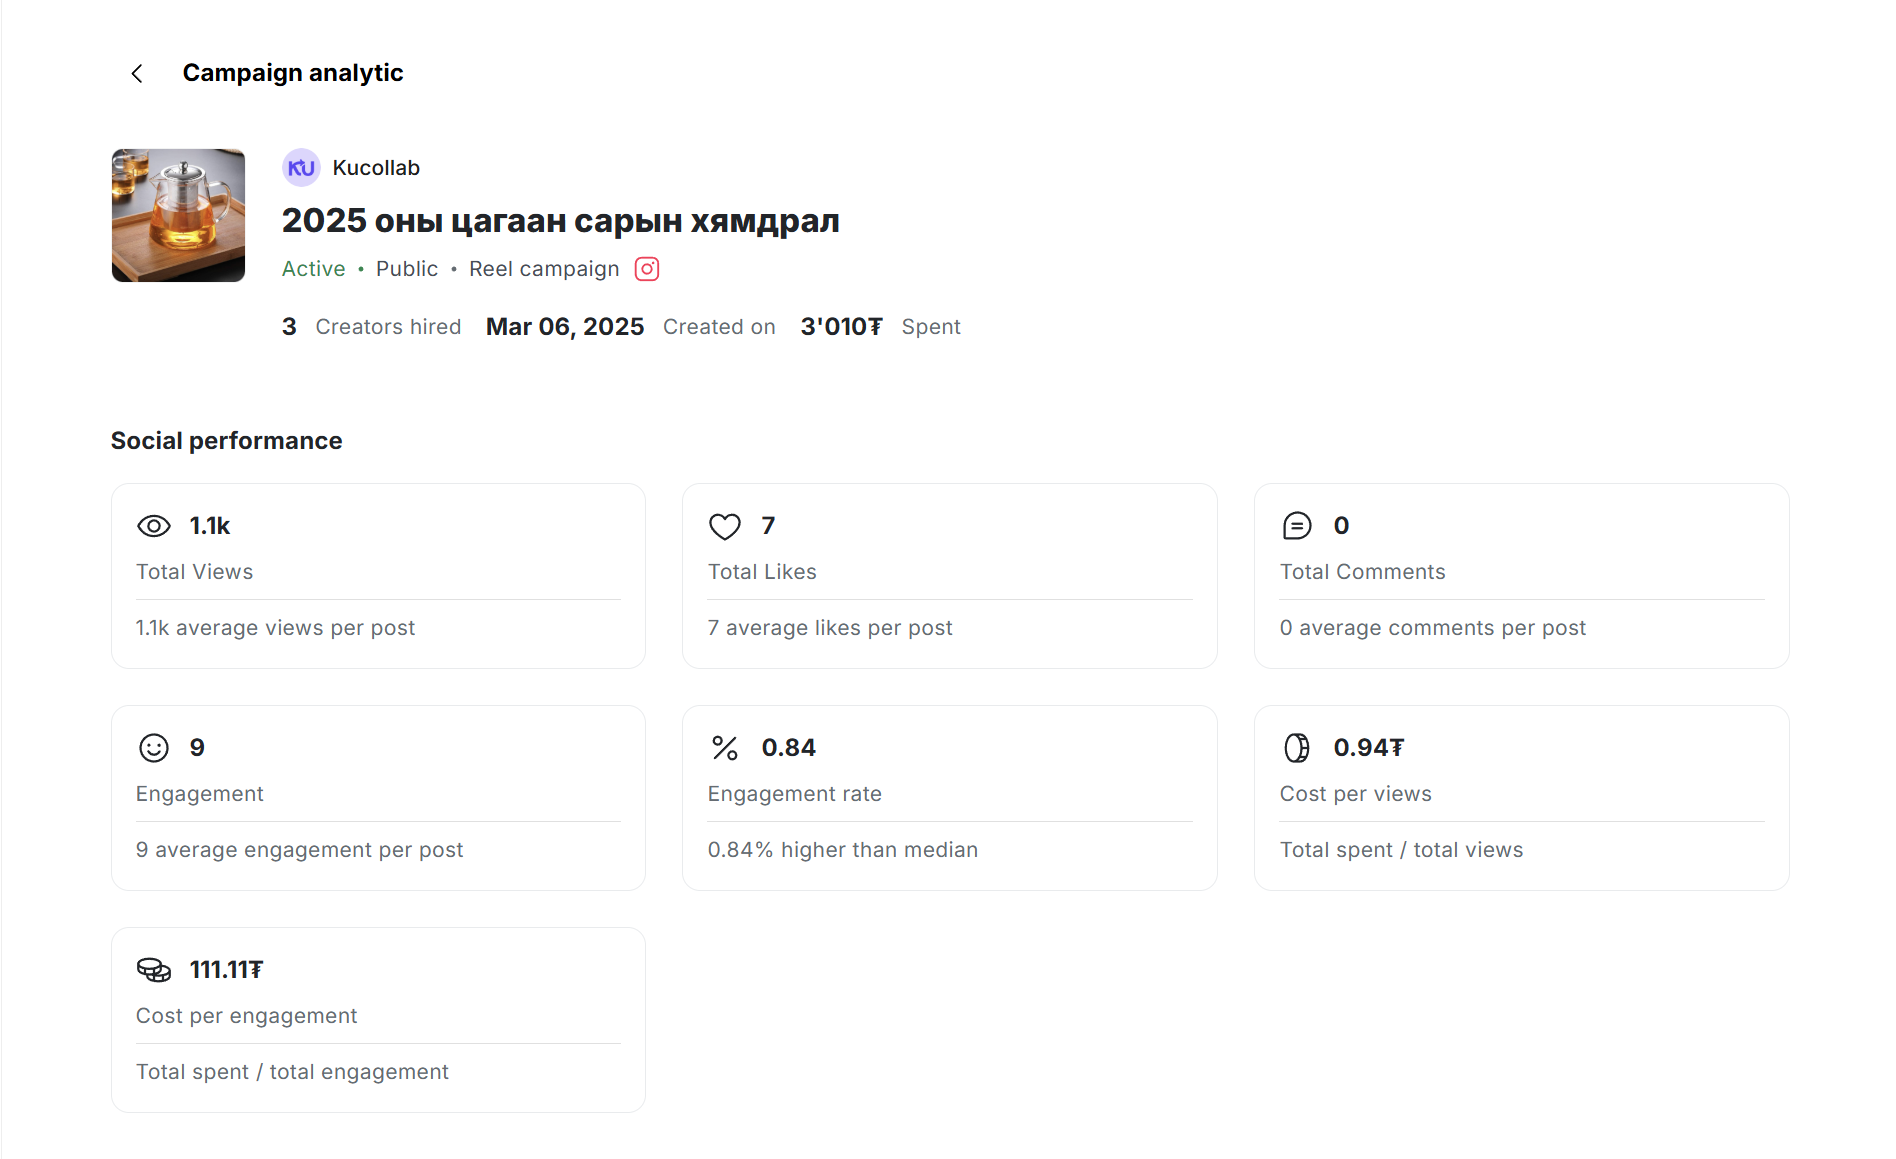
Task: Click the Social performance heading
Action: coord(227,441)
